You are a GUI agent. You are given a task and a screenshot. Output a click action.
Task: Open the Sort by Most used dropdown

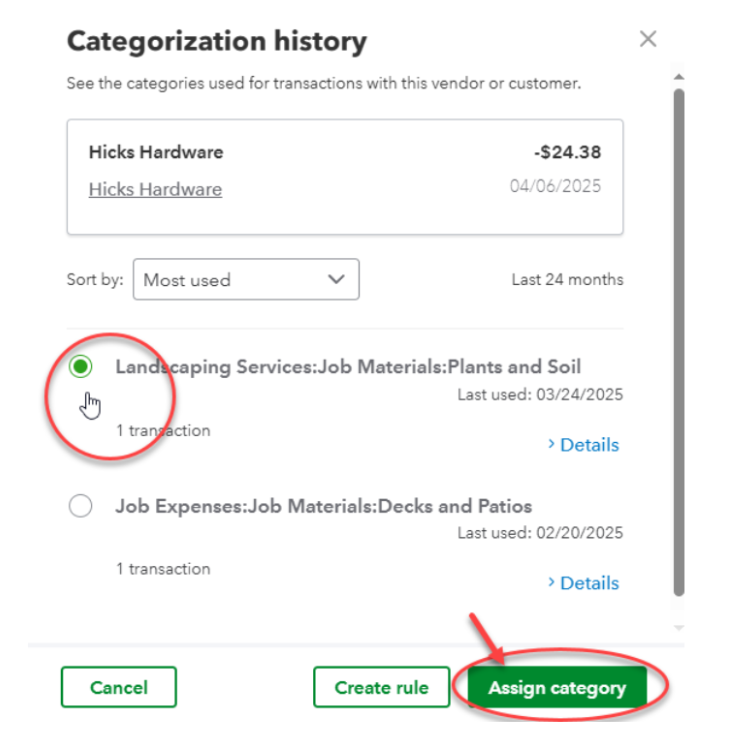(x=246, y=279)
